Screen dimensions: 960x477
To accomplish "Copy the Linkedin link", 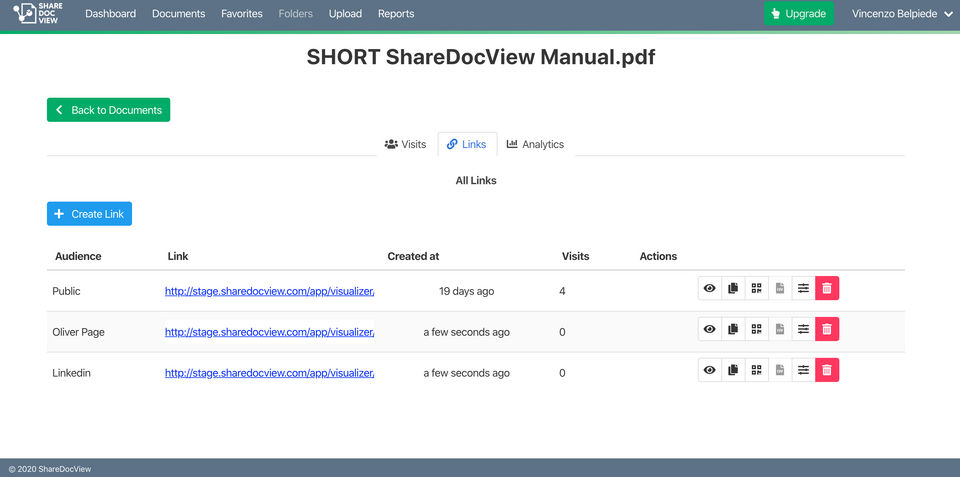I will (x=733, y=371).
